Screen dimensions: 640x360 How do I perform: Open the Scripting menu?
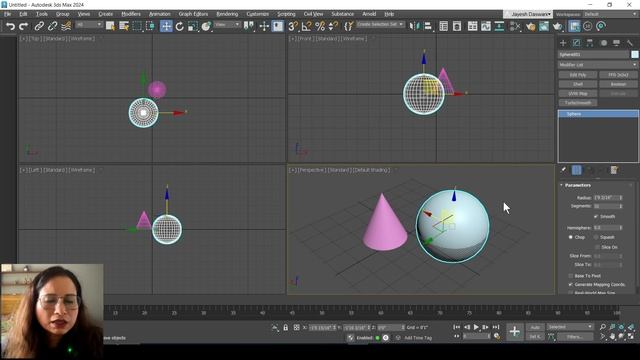[x=287, y=14]
